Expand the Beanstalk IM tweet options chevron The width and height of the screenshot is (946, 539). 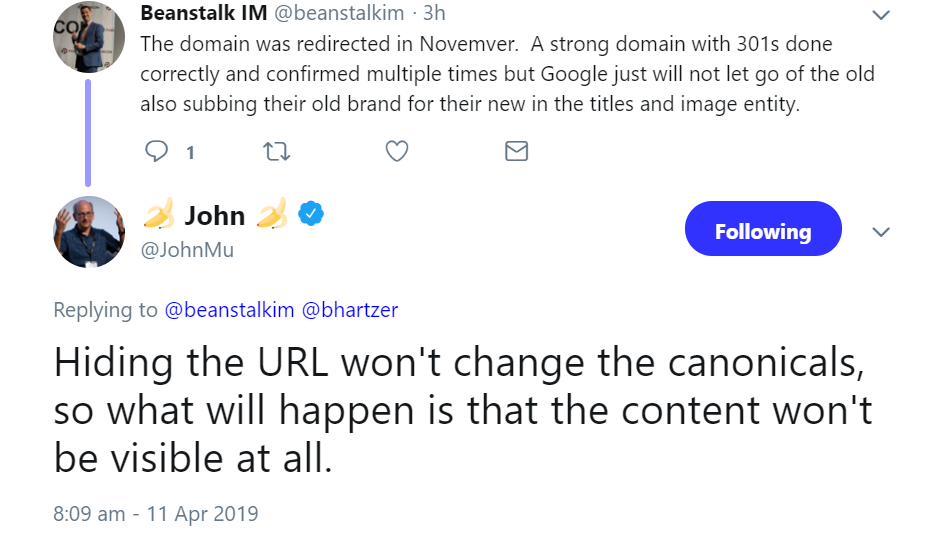[881, 15]
